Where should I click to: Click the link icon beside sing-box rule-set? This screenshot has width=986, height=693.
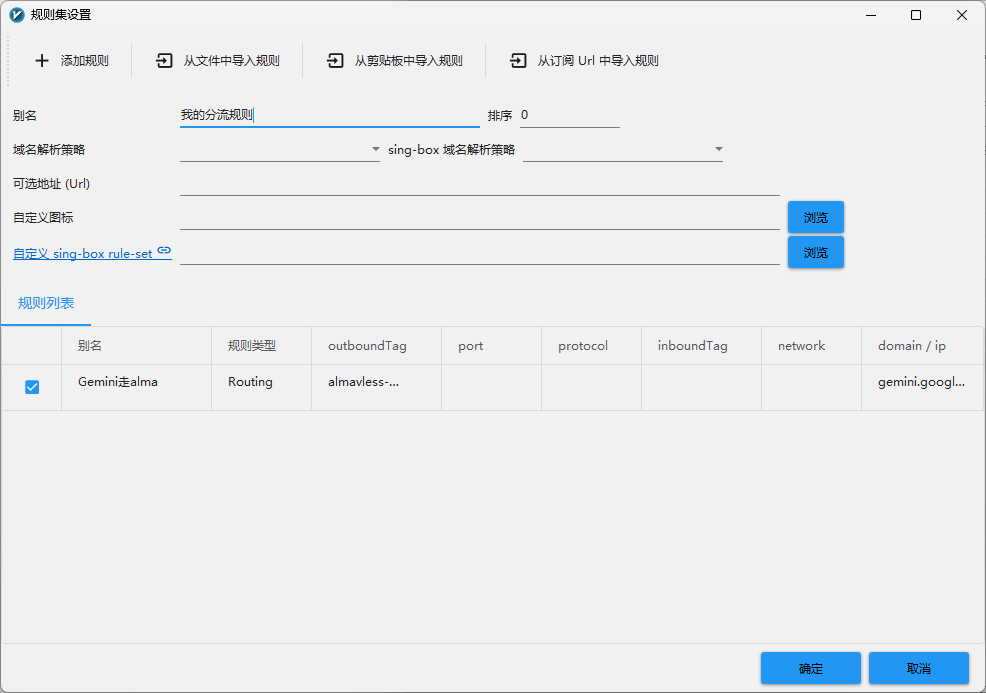[164, 251]
